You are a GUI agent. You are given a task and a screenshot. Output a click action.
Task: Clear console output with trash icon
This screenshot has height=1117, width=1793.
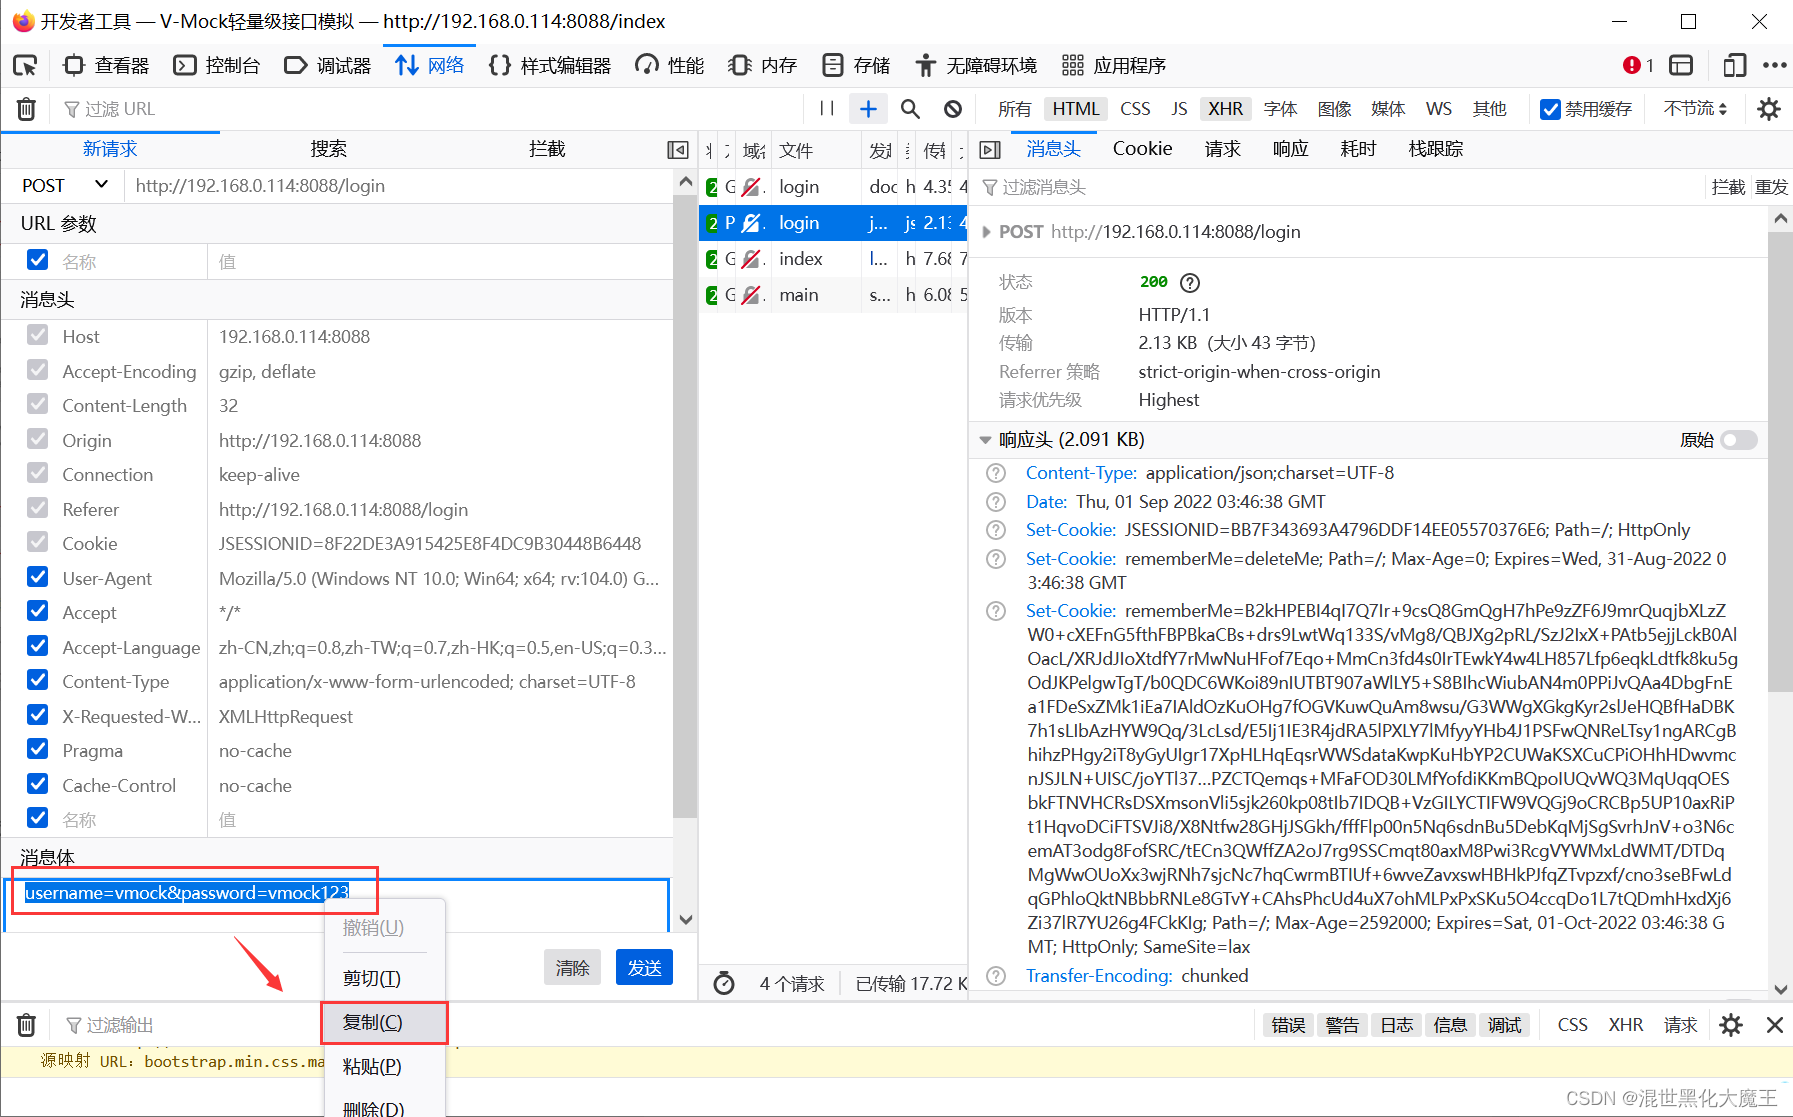(27, 1025)
